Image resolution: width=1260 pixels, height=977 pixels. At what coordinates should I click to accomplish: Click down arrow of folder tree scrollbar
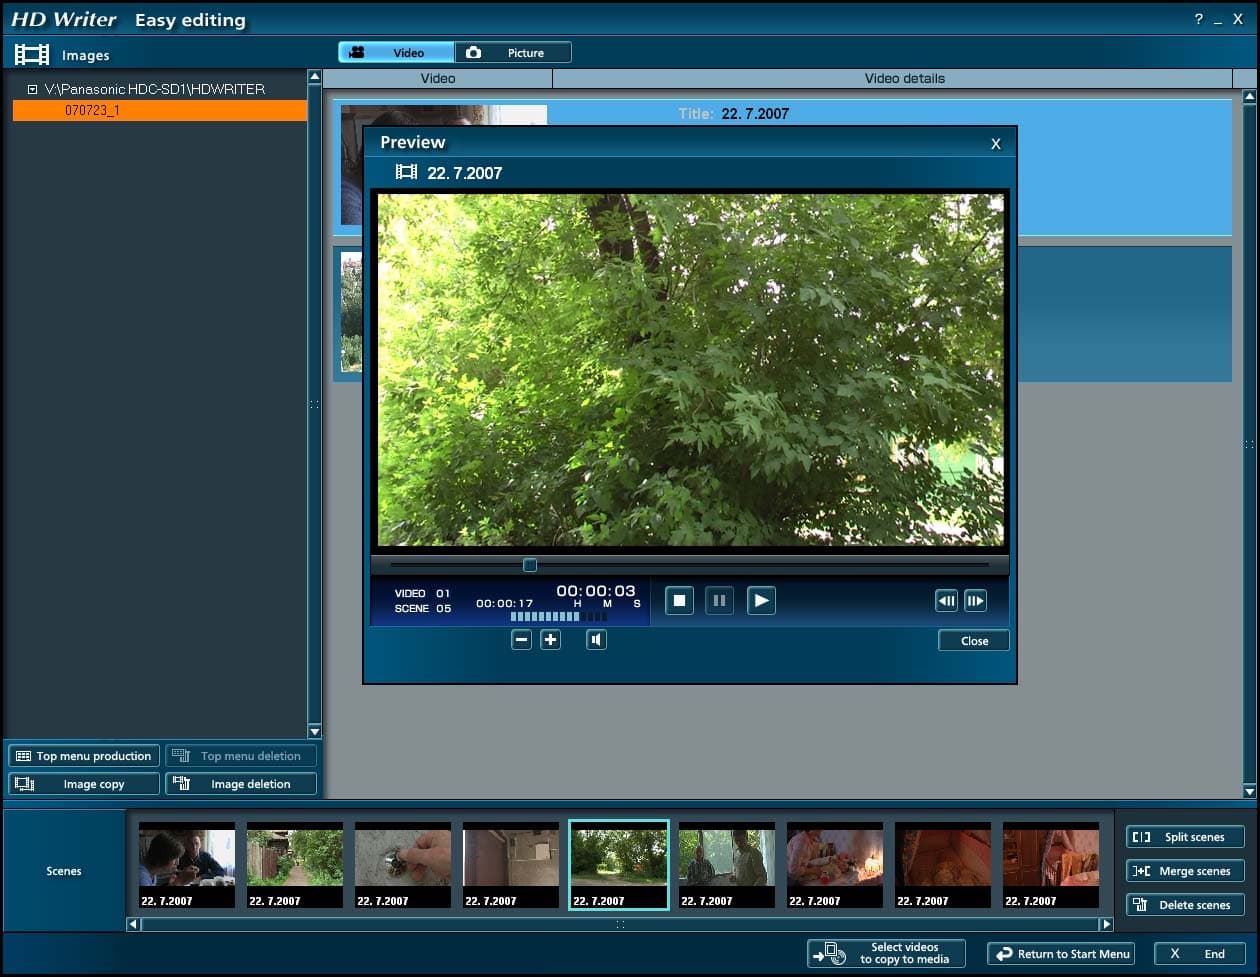coord(314,732)
